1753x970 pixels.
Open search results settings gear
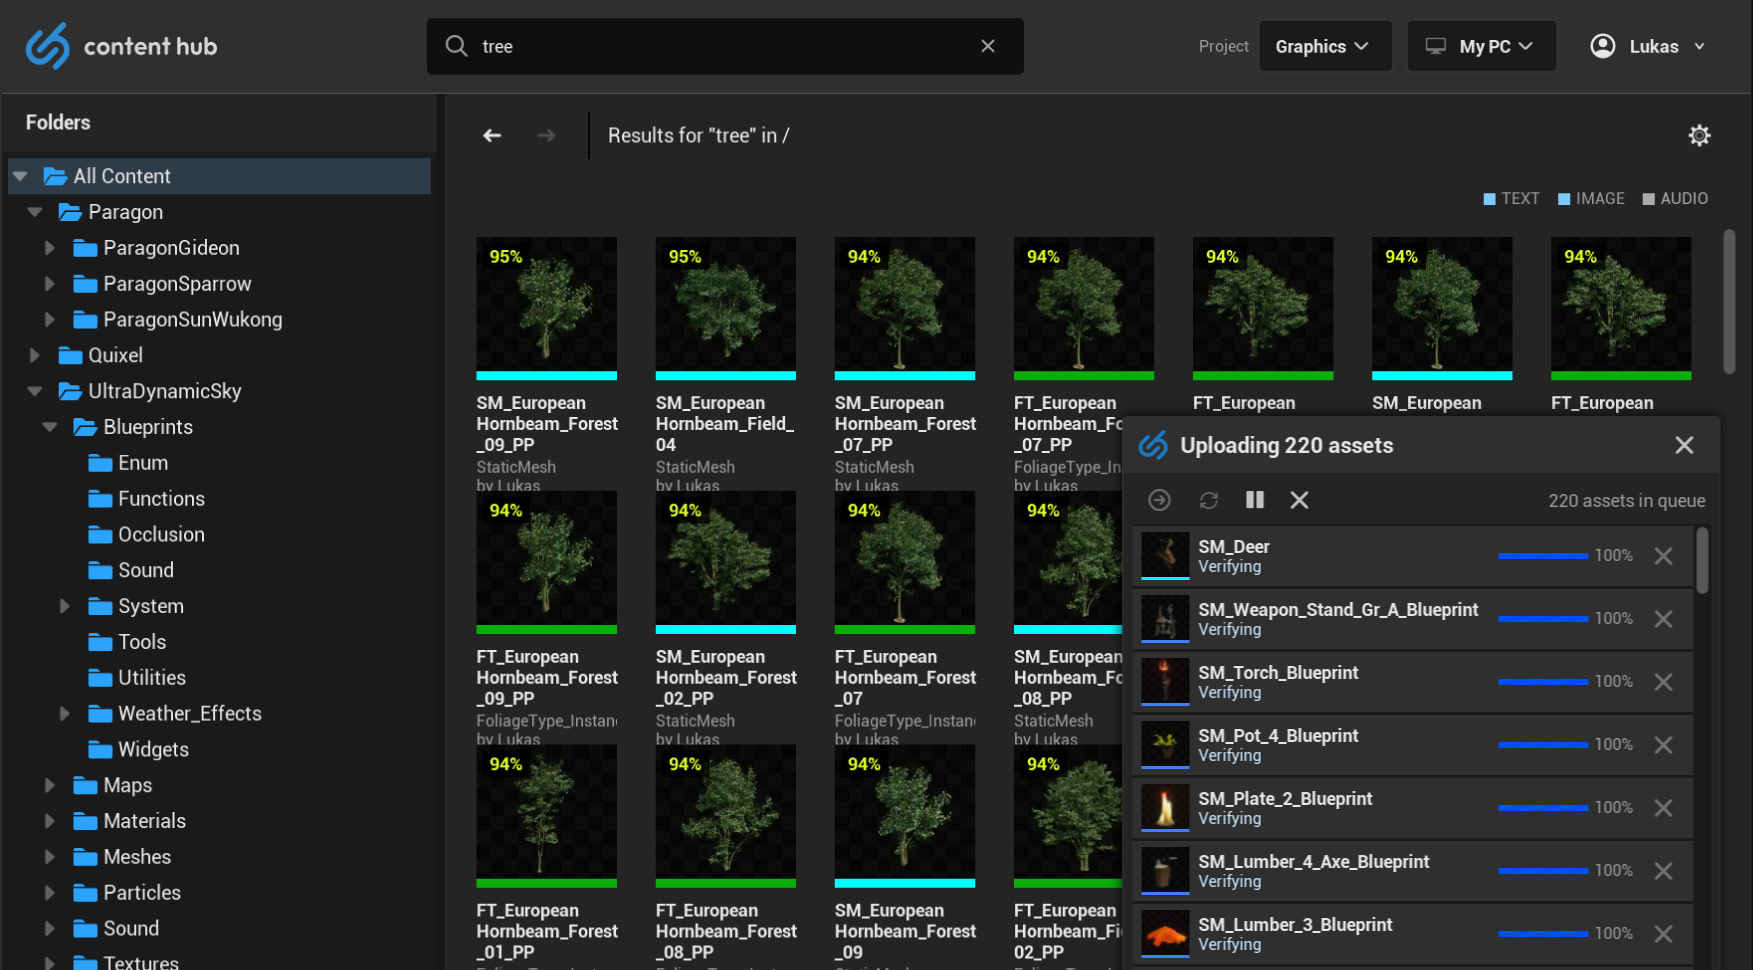tap(1699, 135)
